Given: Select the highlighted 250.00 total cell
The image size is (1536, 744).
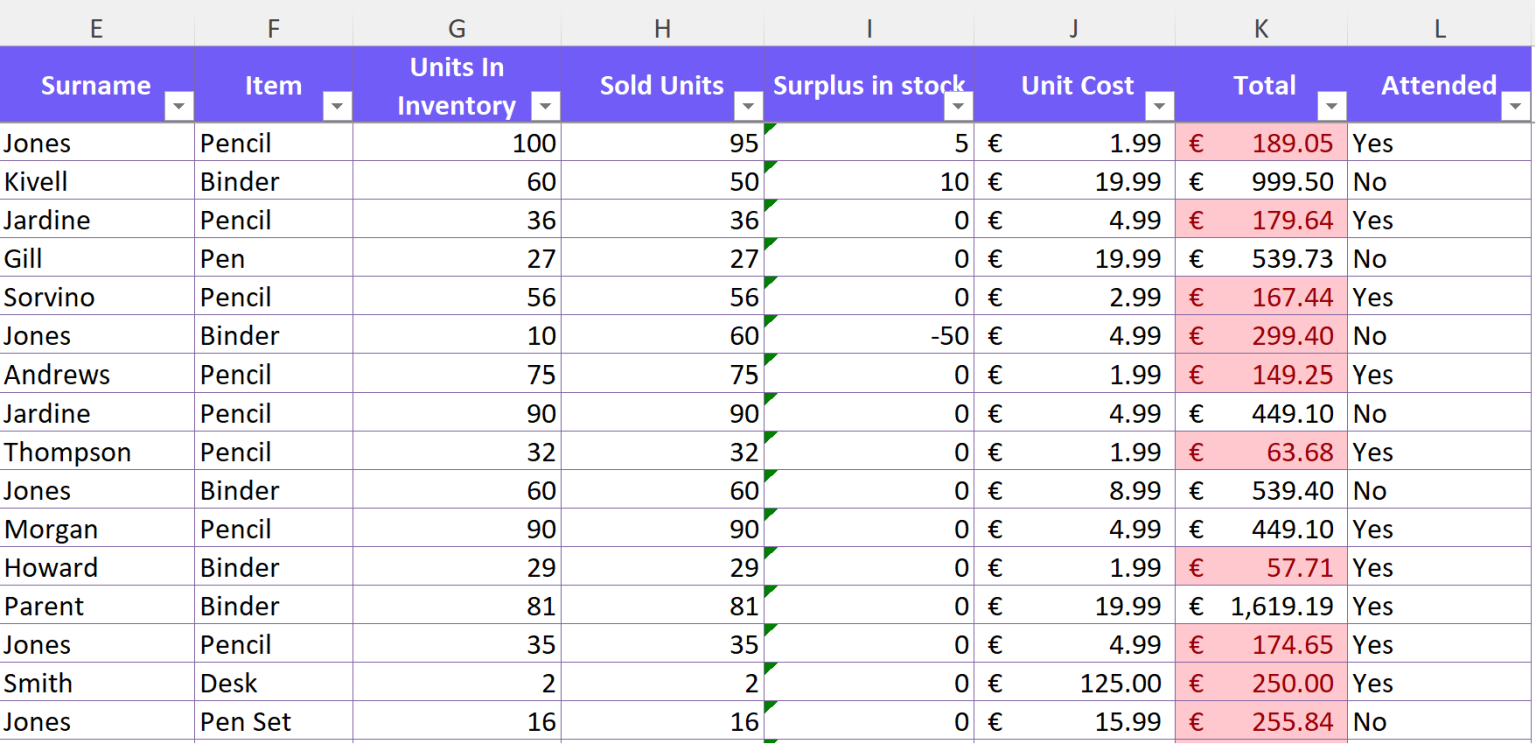Looking at the screenshot, I should click(1261, 684).
